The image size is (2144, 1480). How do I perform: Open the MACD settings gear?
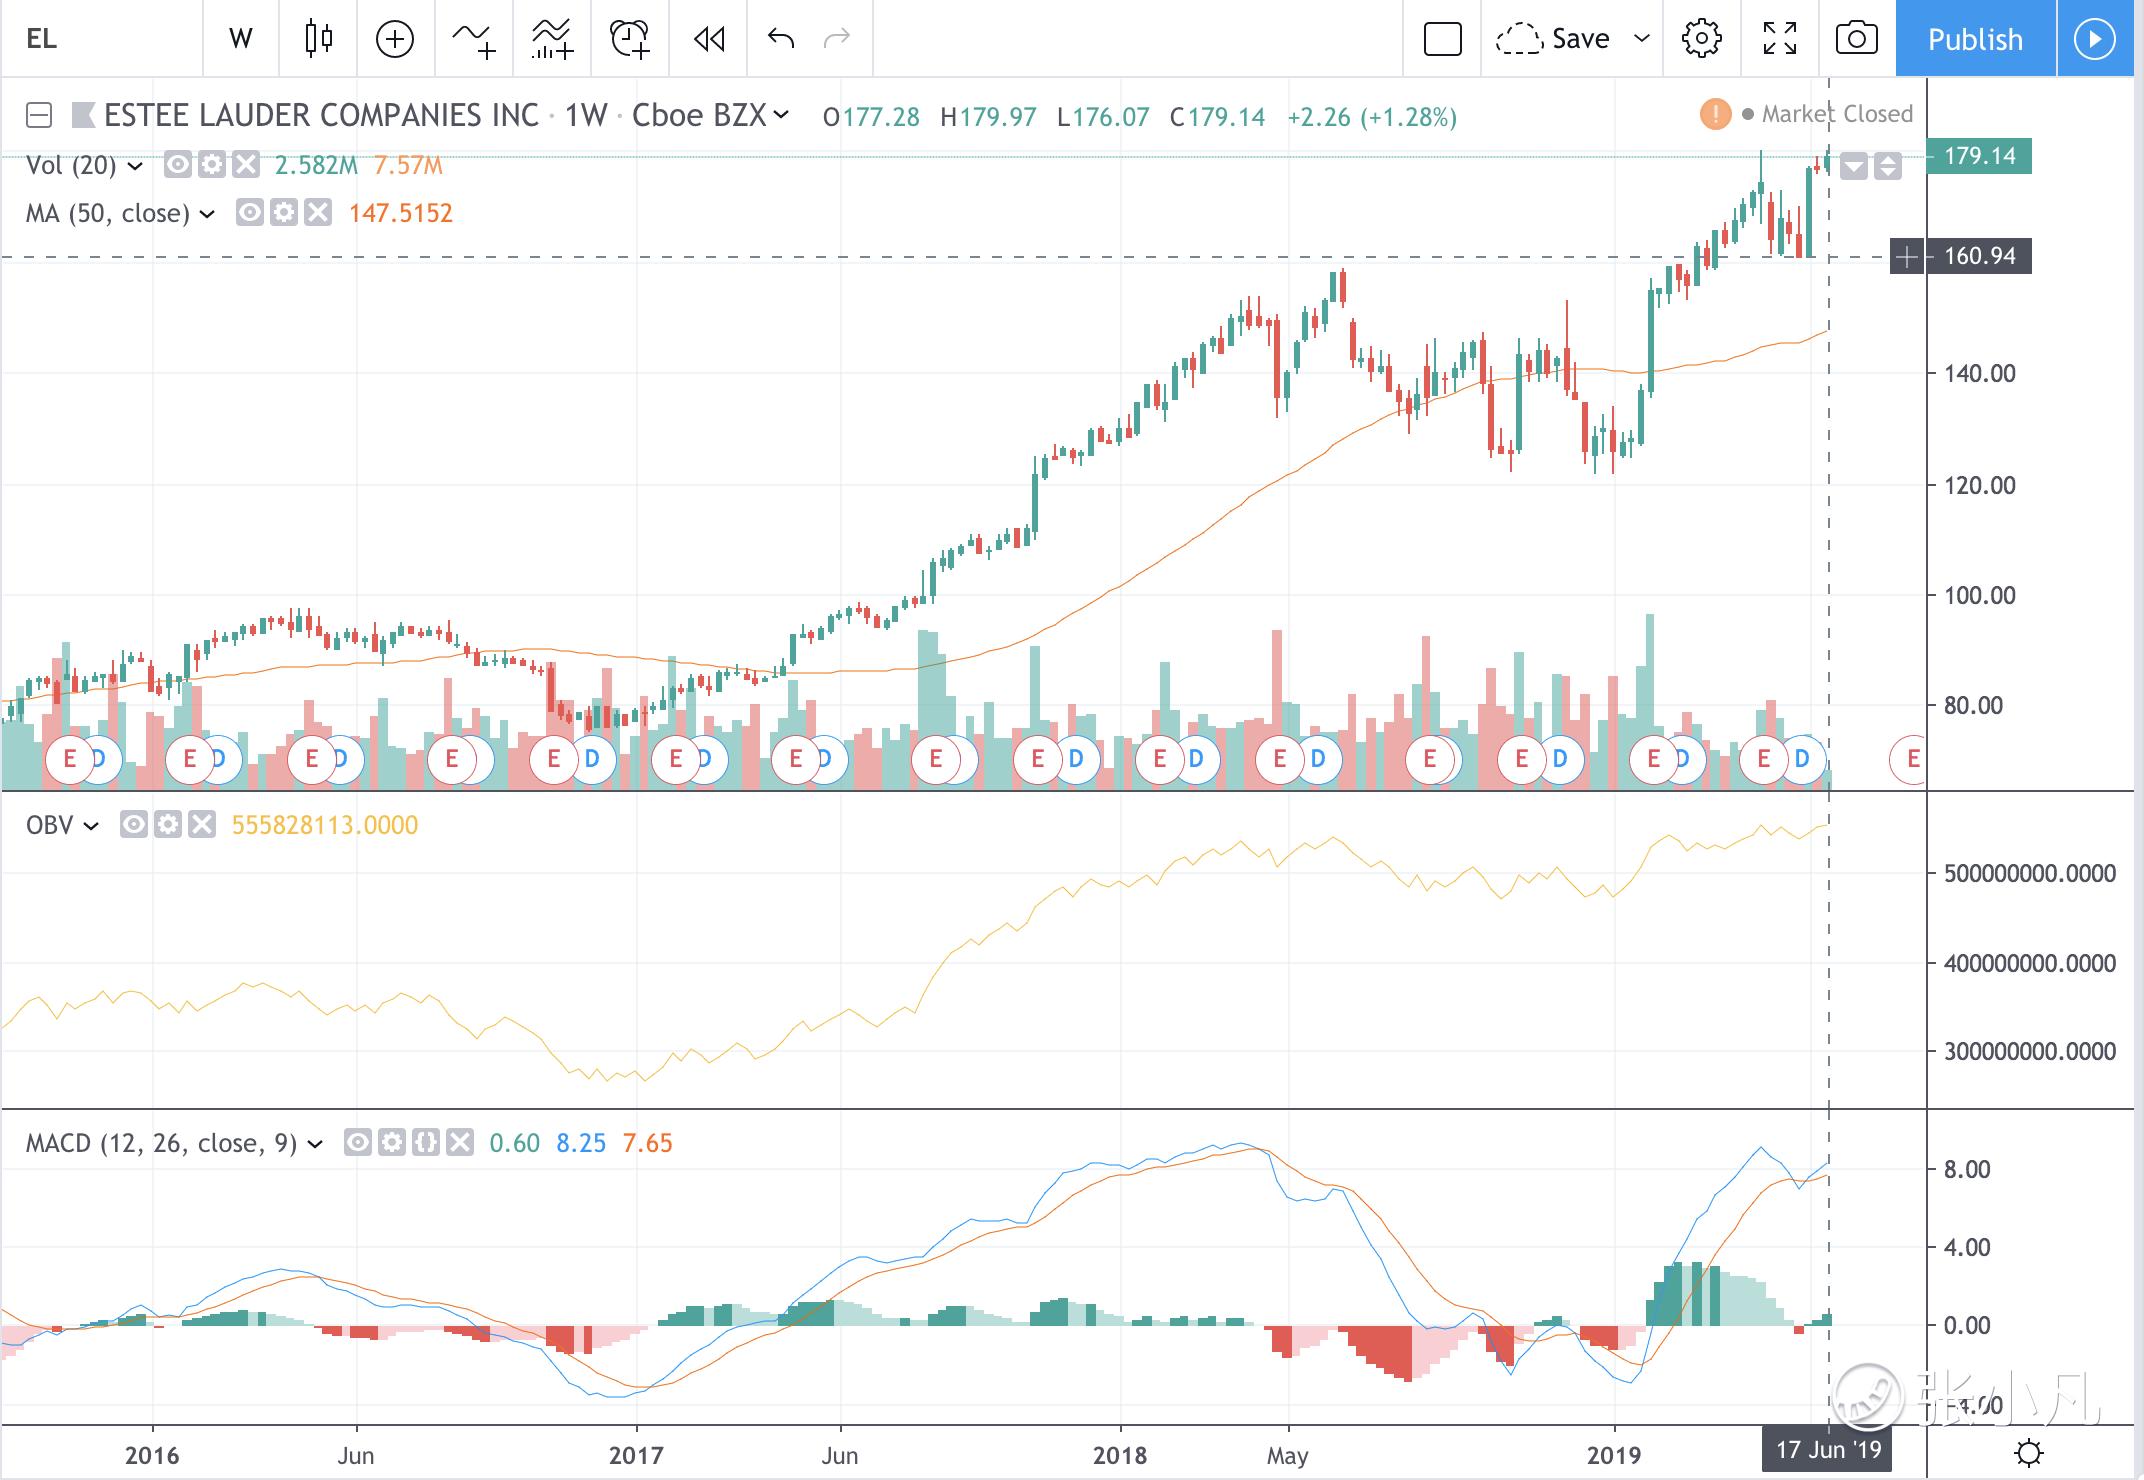click(x=392, y=1143)
